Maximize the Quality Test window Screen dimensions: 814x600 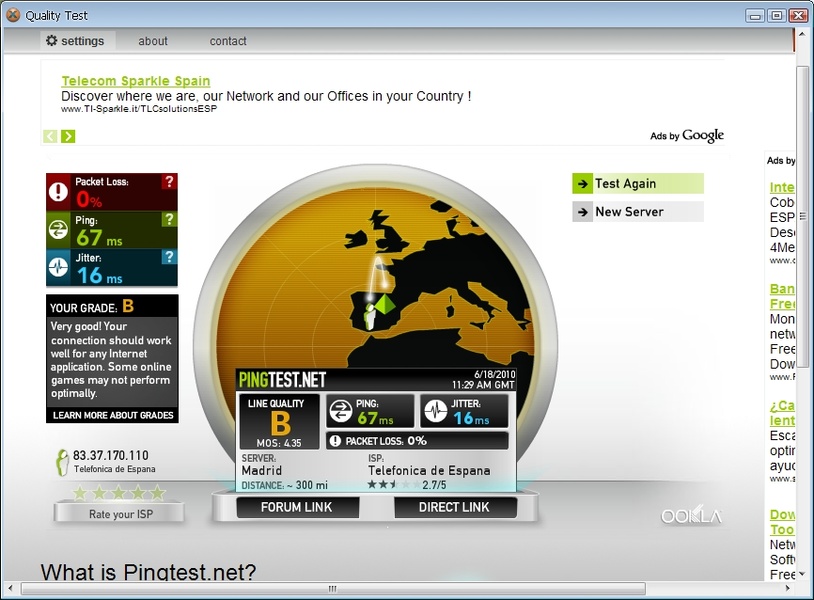(777, 16)
